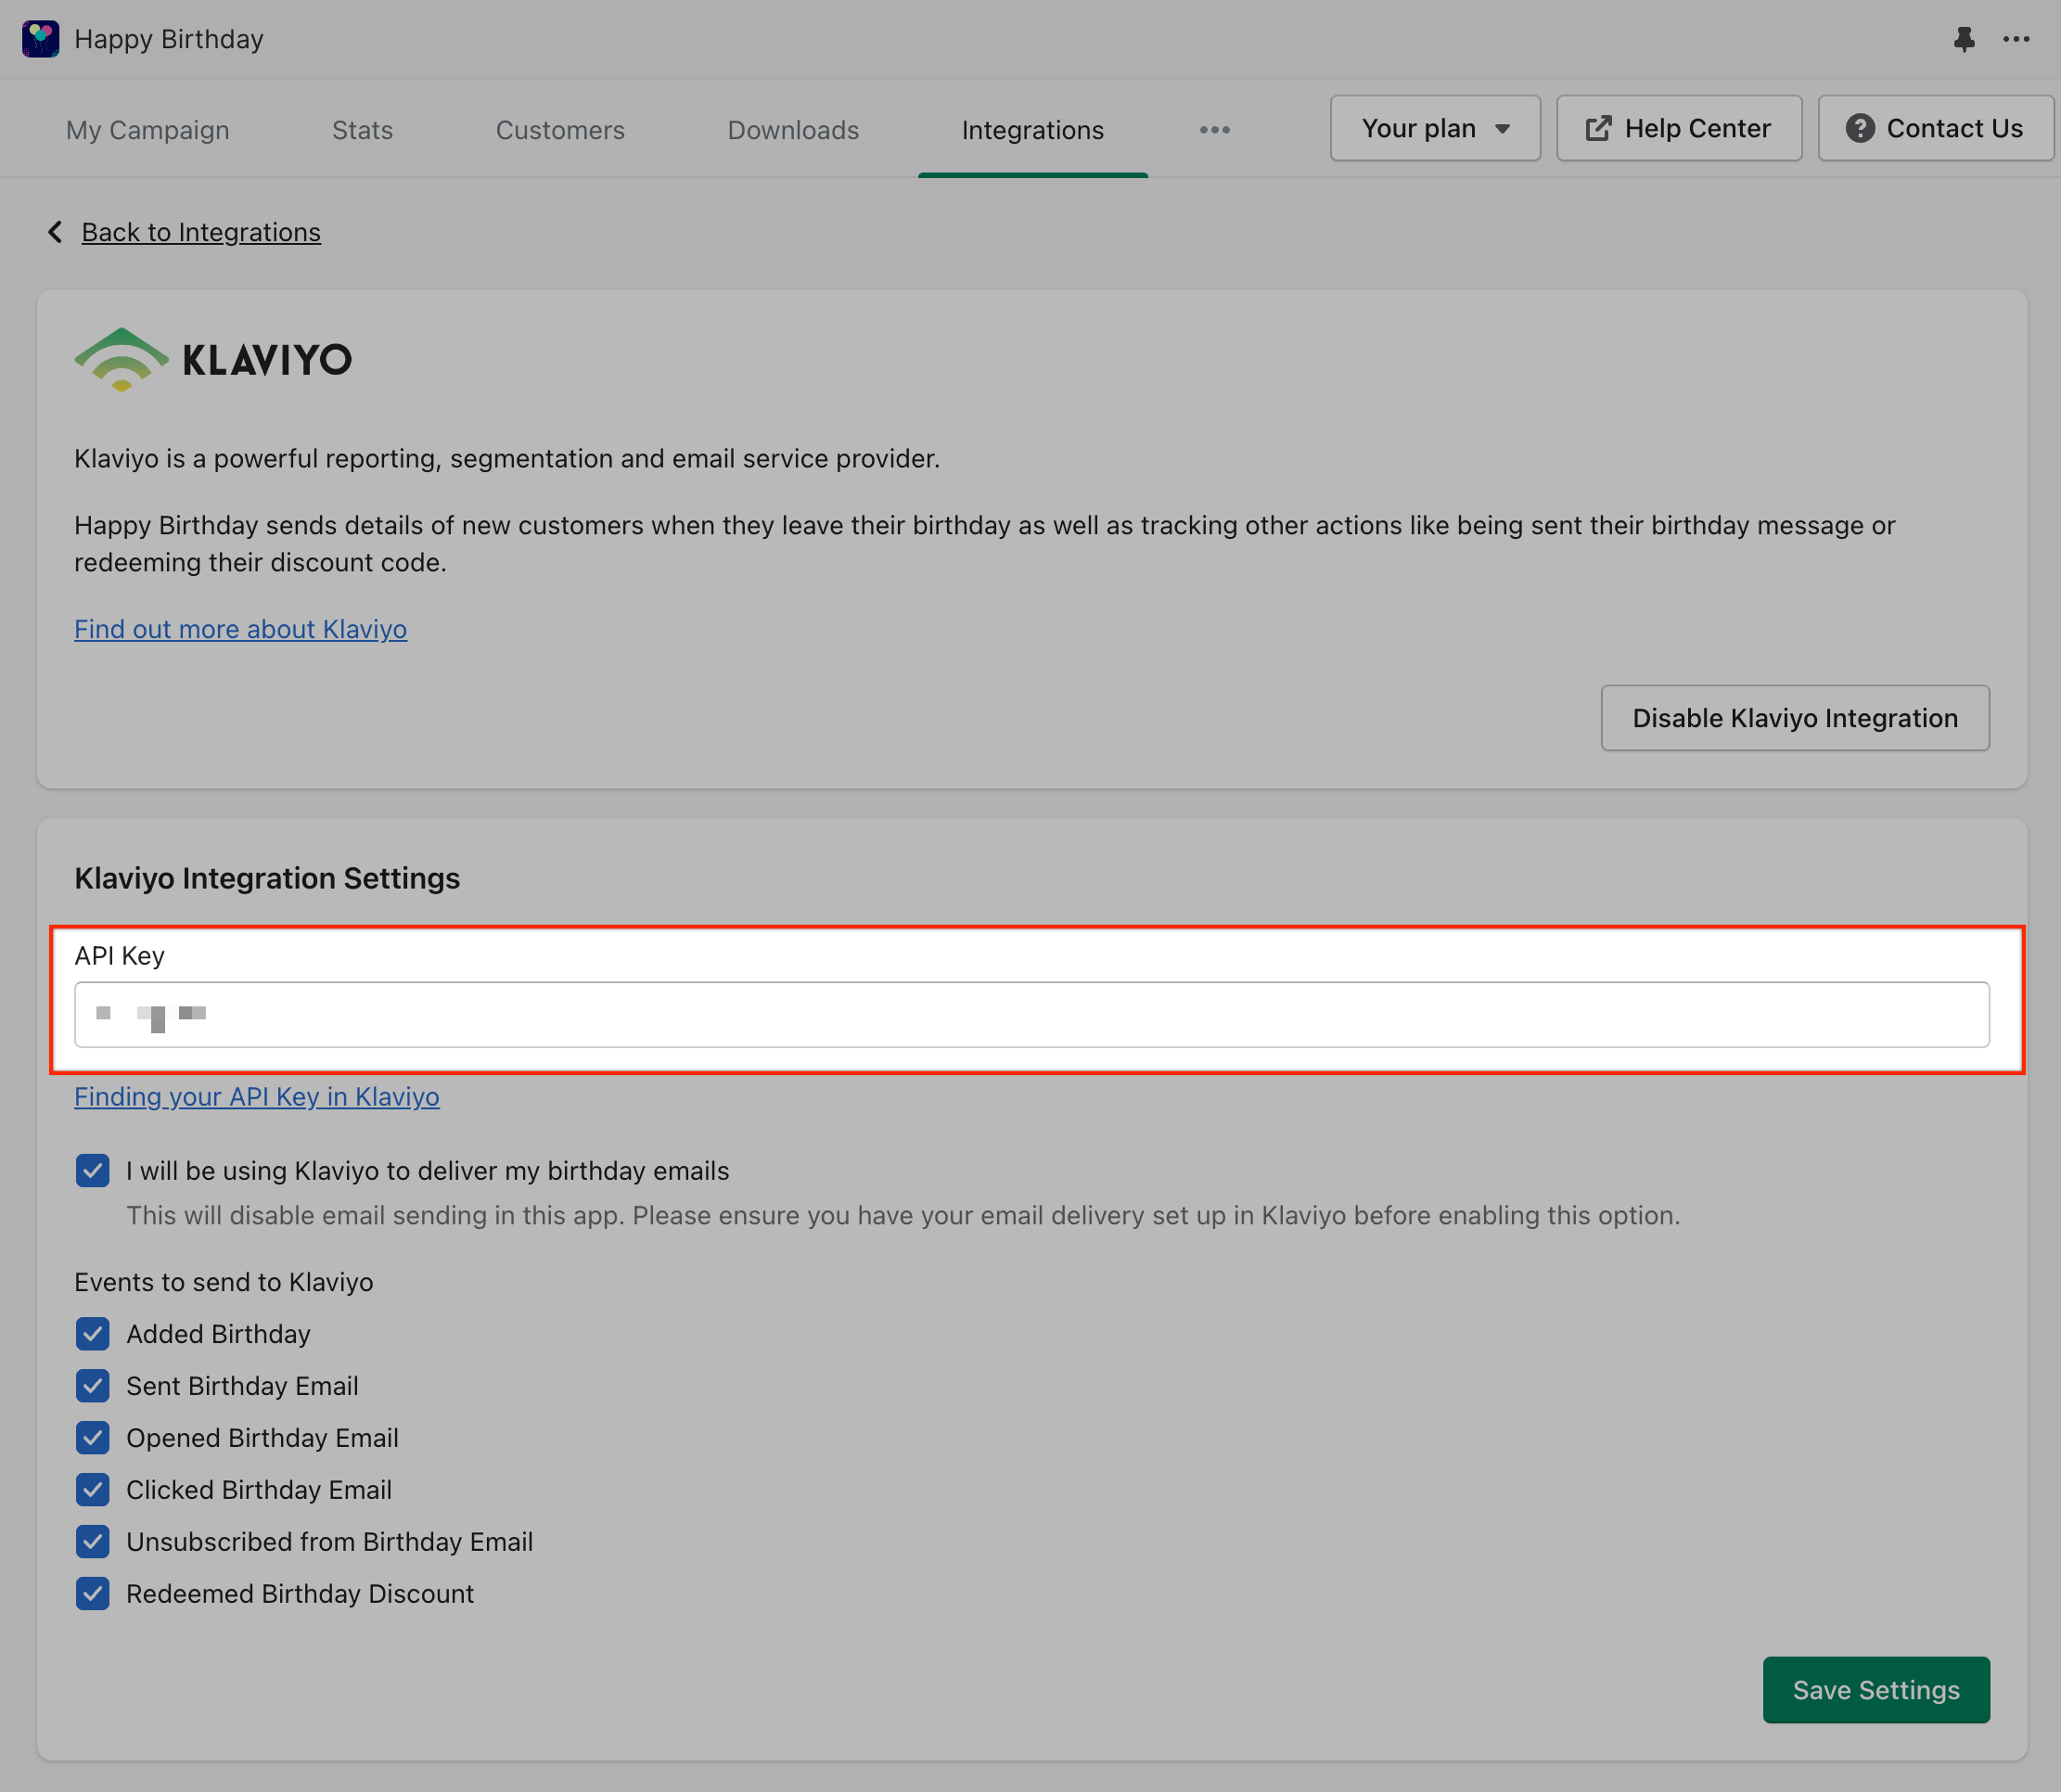The width and height of the screenshot is (2061, 1792).
Task: Click the Klaviyo Integration Settings heading
Action: point(267,878)
